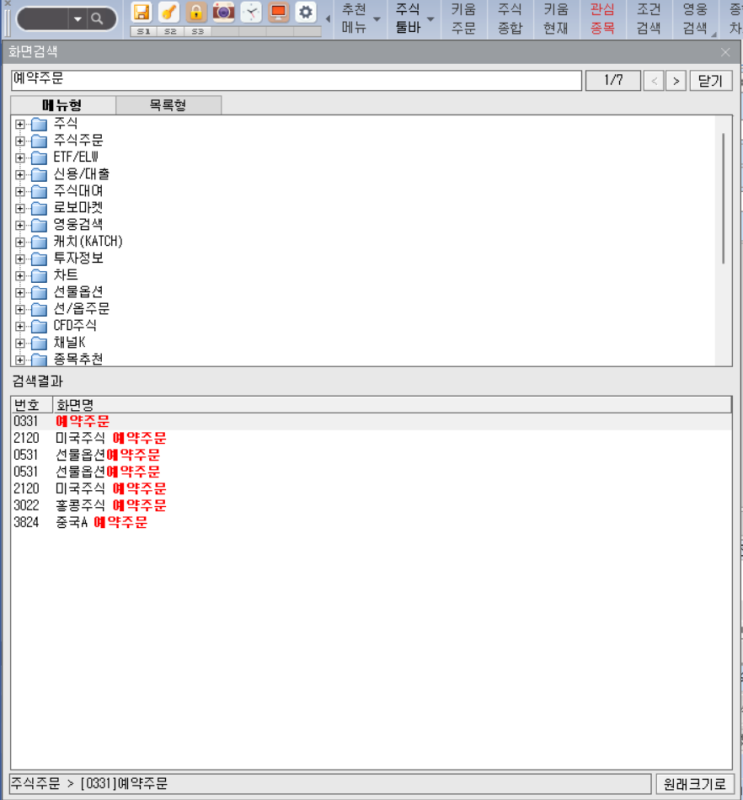Expand the 주식주문 folder node
Image resolution: width=743 pixels, height=800 pixels.
[20, 141]
